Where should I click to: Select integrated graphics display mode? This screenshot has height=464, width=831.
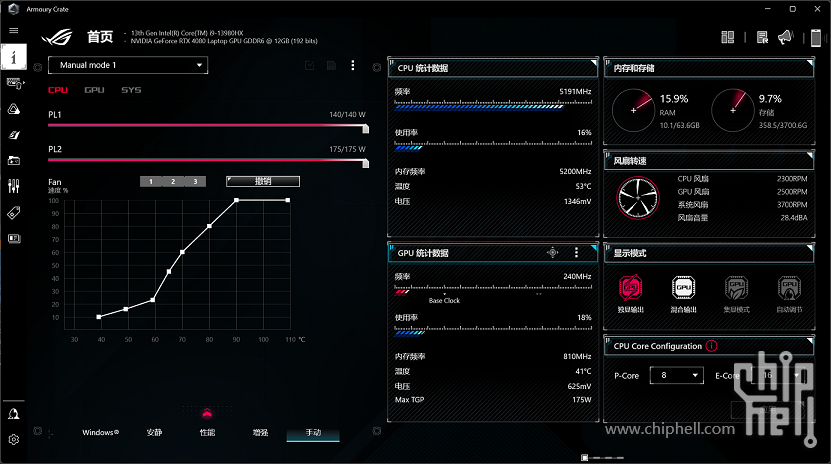737,294
